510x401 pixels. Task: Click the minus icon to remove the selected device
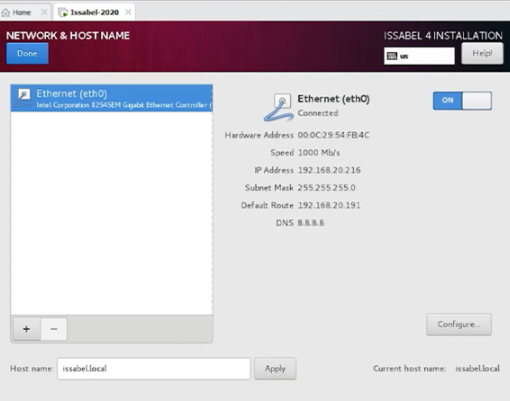pyautogui.click(x=54, y=329)
